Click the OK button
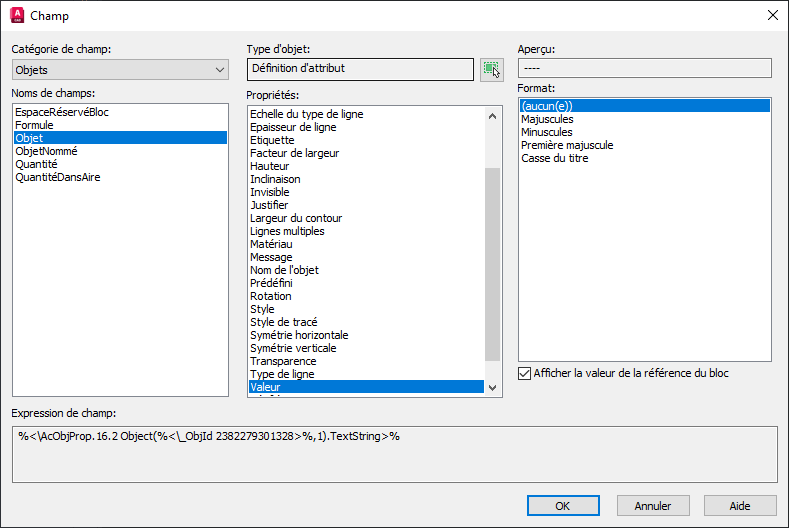The width and height of the screenshot is (789, 528). (x=563, y=506)
